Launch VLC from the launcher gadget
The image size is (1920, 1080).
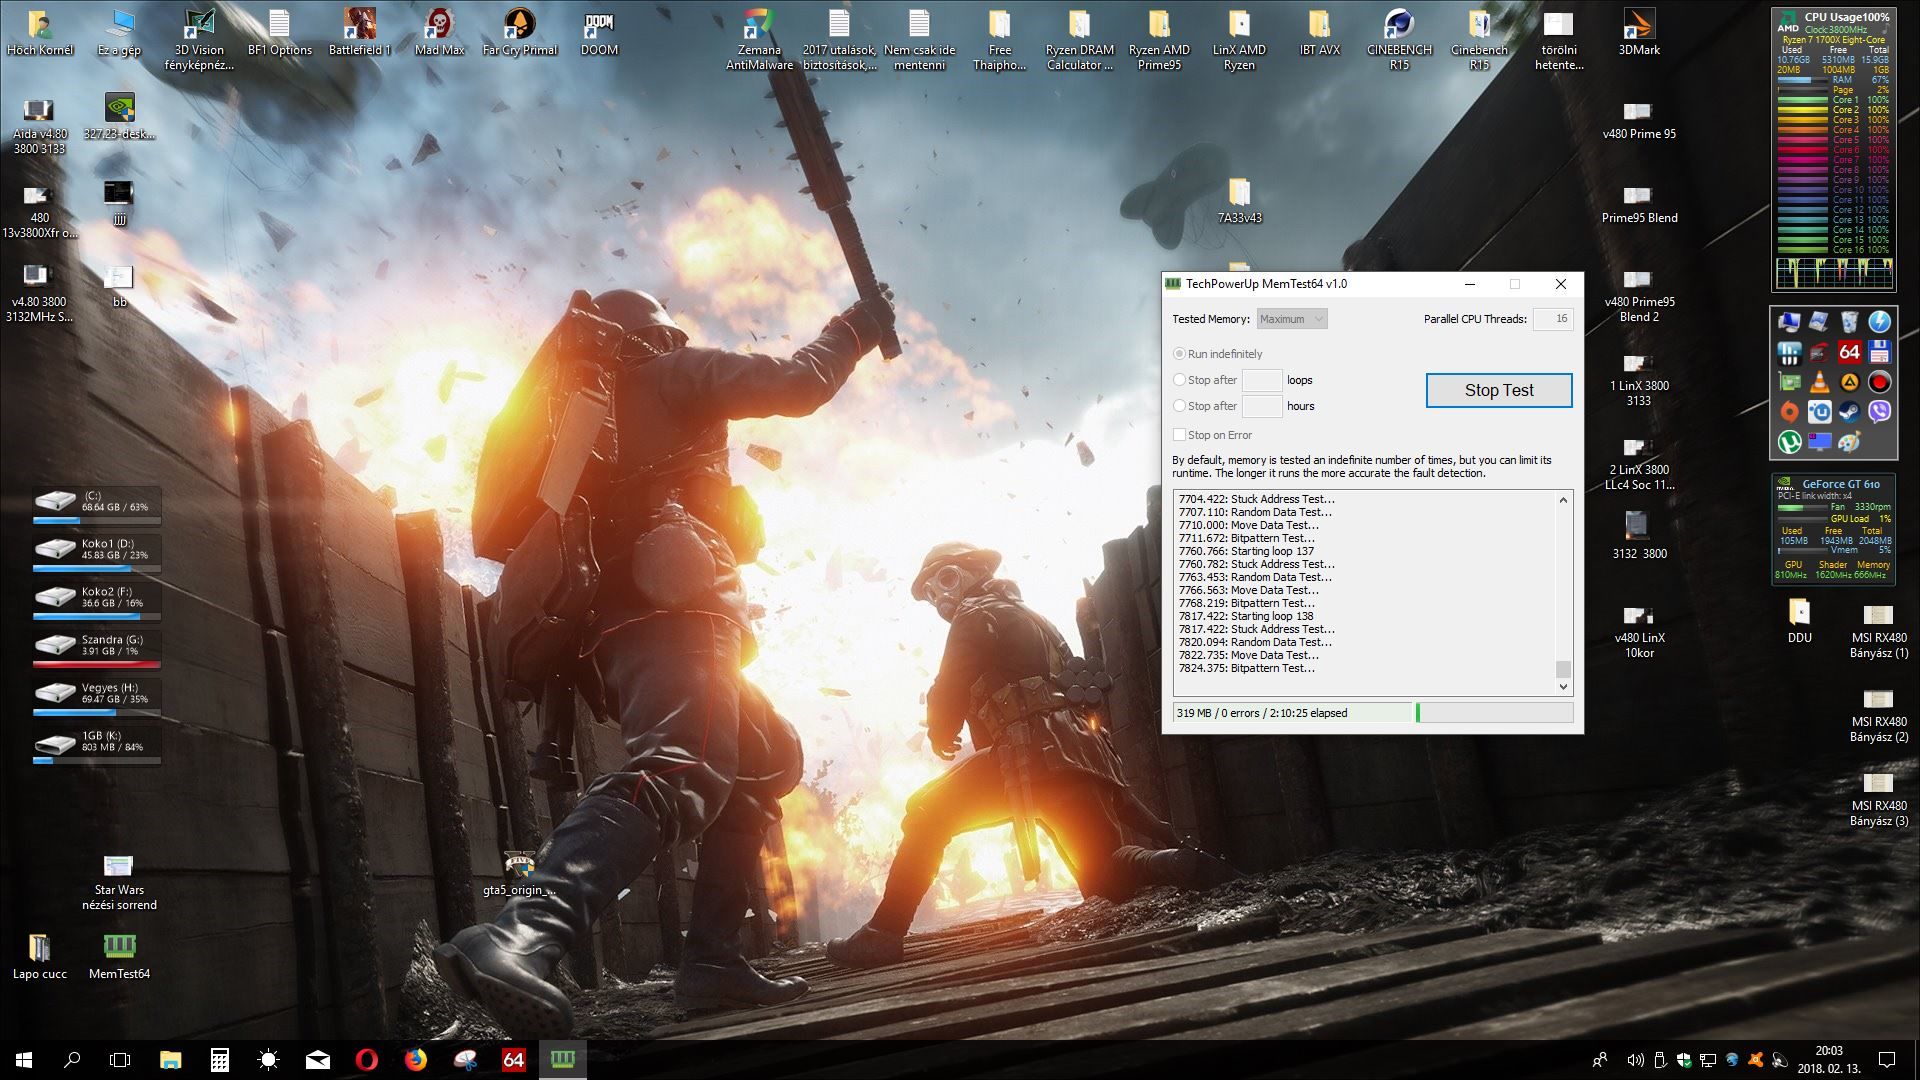coord(1820,382)
